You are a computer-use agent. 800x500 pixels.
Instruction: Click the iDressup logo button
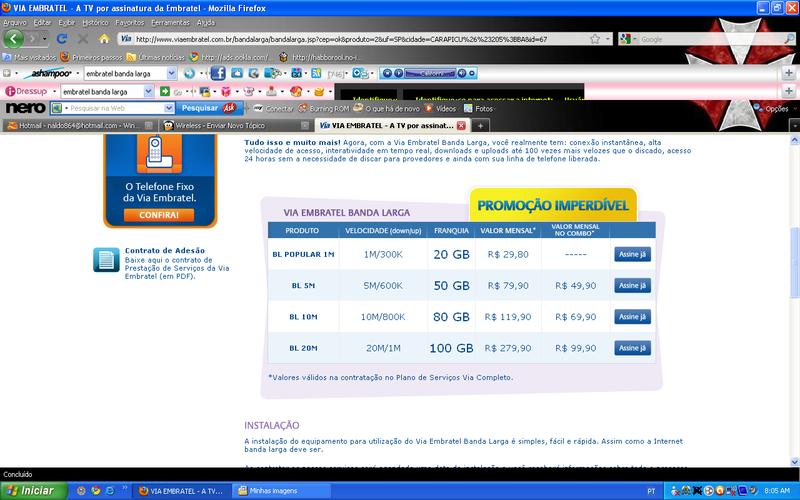27,91
